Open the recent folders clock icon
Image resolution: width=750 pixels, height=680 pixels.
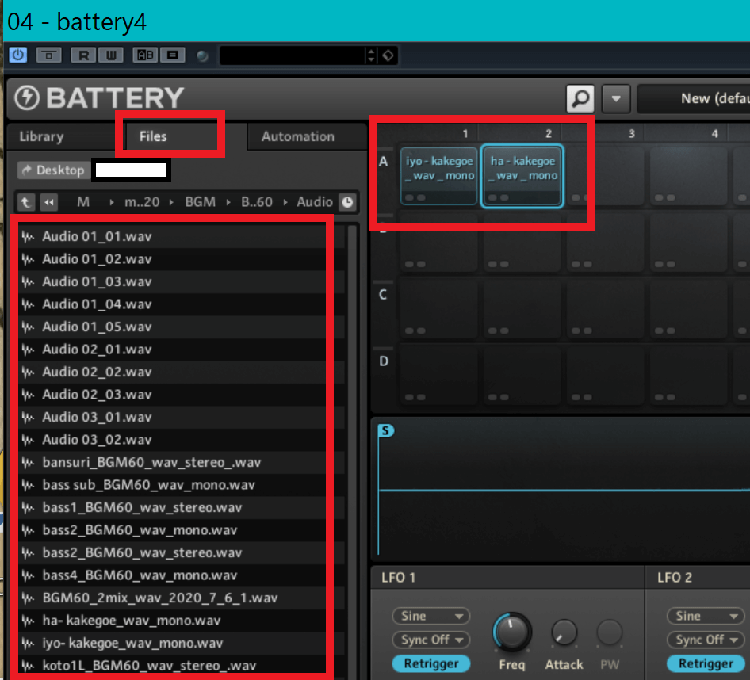(x=348, y=202)
